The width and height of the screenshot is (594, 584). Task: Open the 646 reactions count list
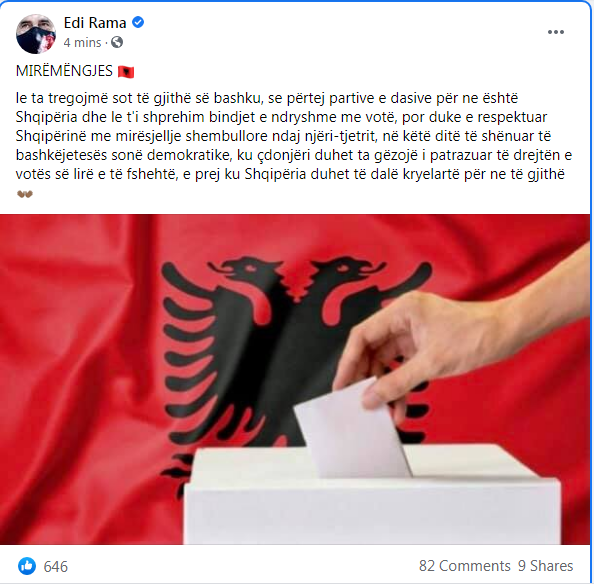tap(56, 567)
